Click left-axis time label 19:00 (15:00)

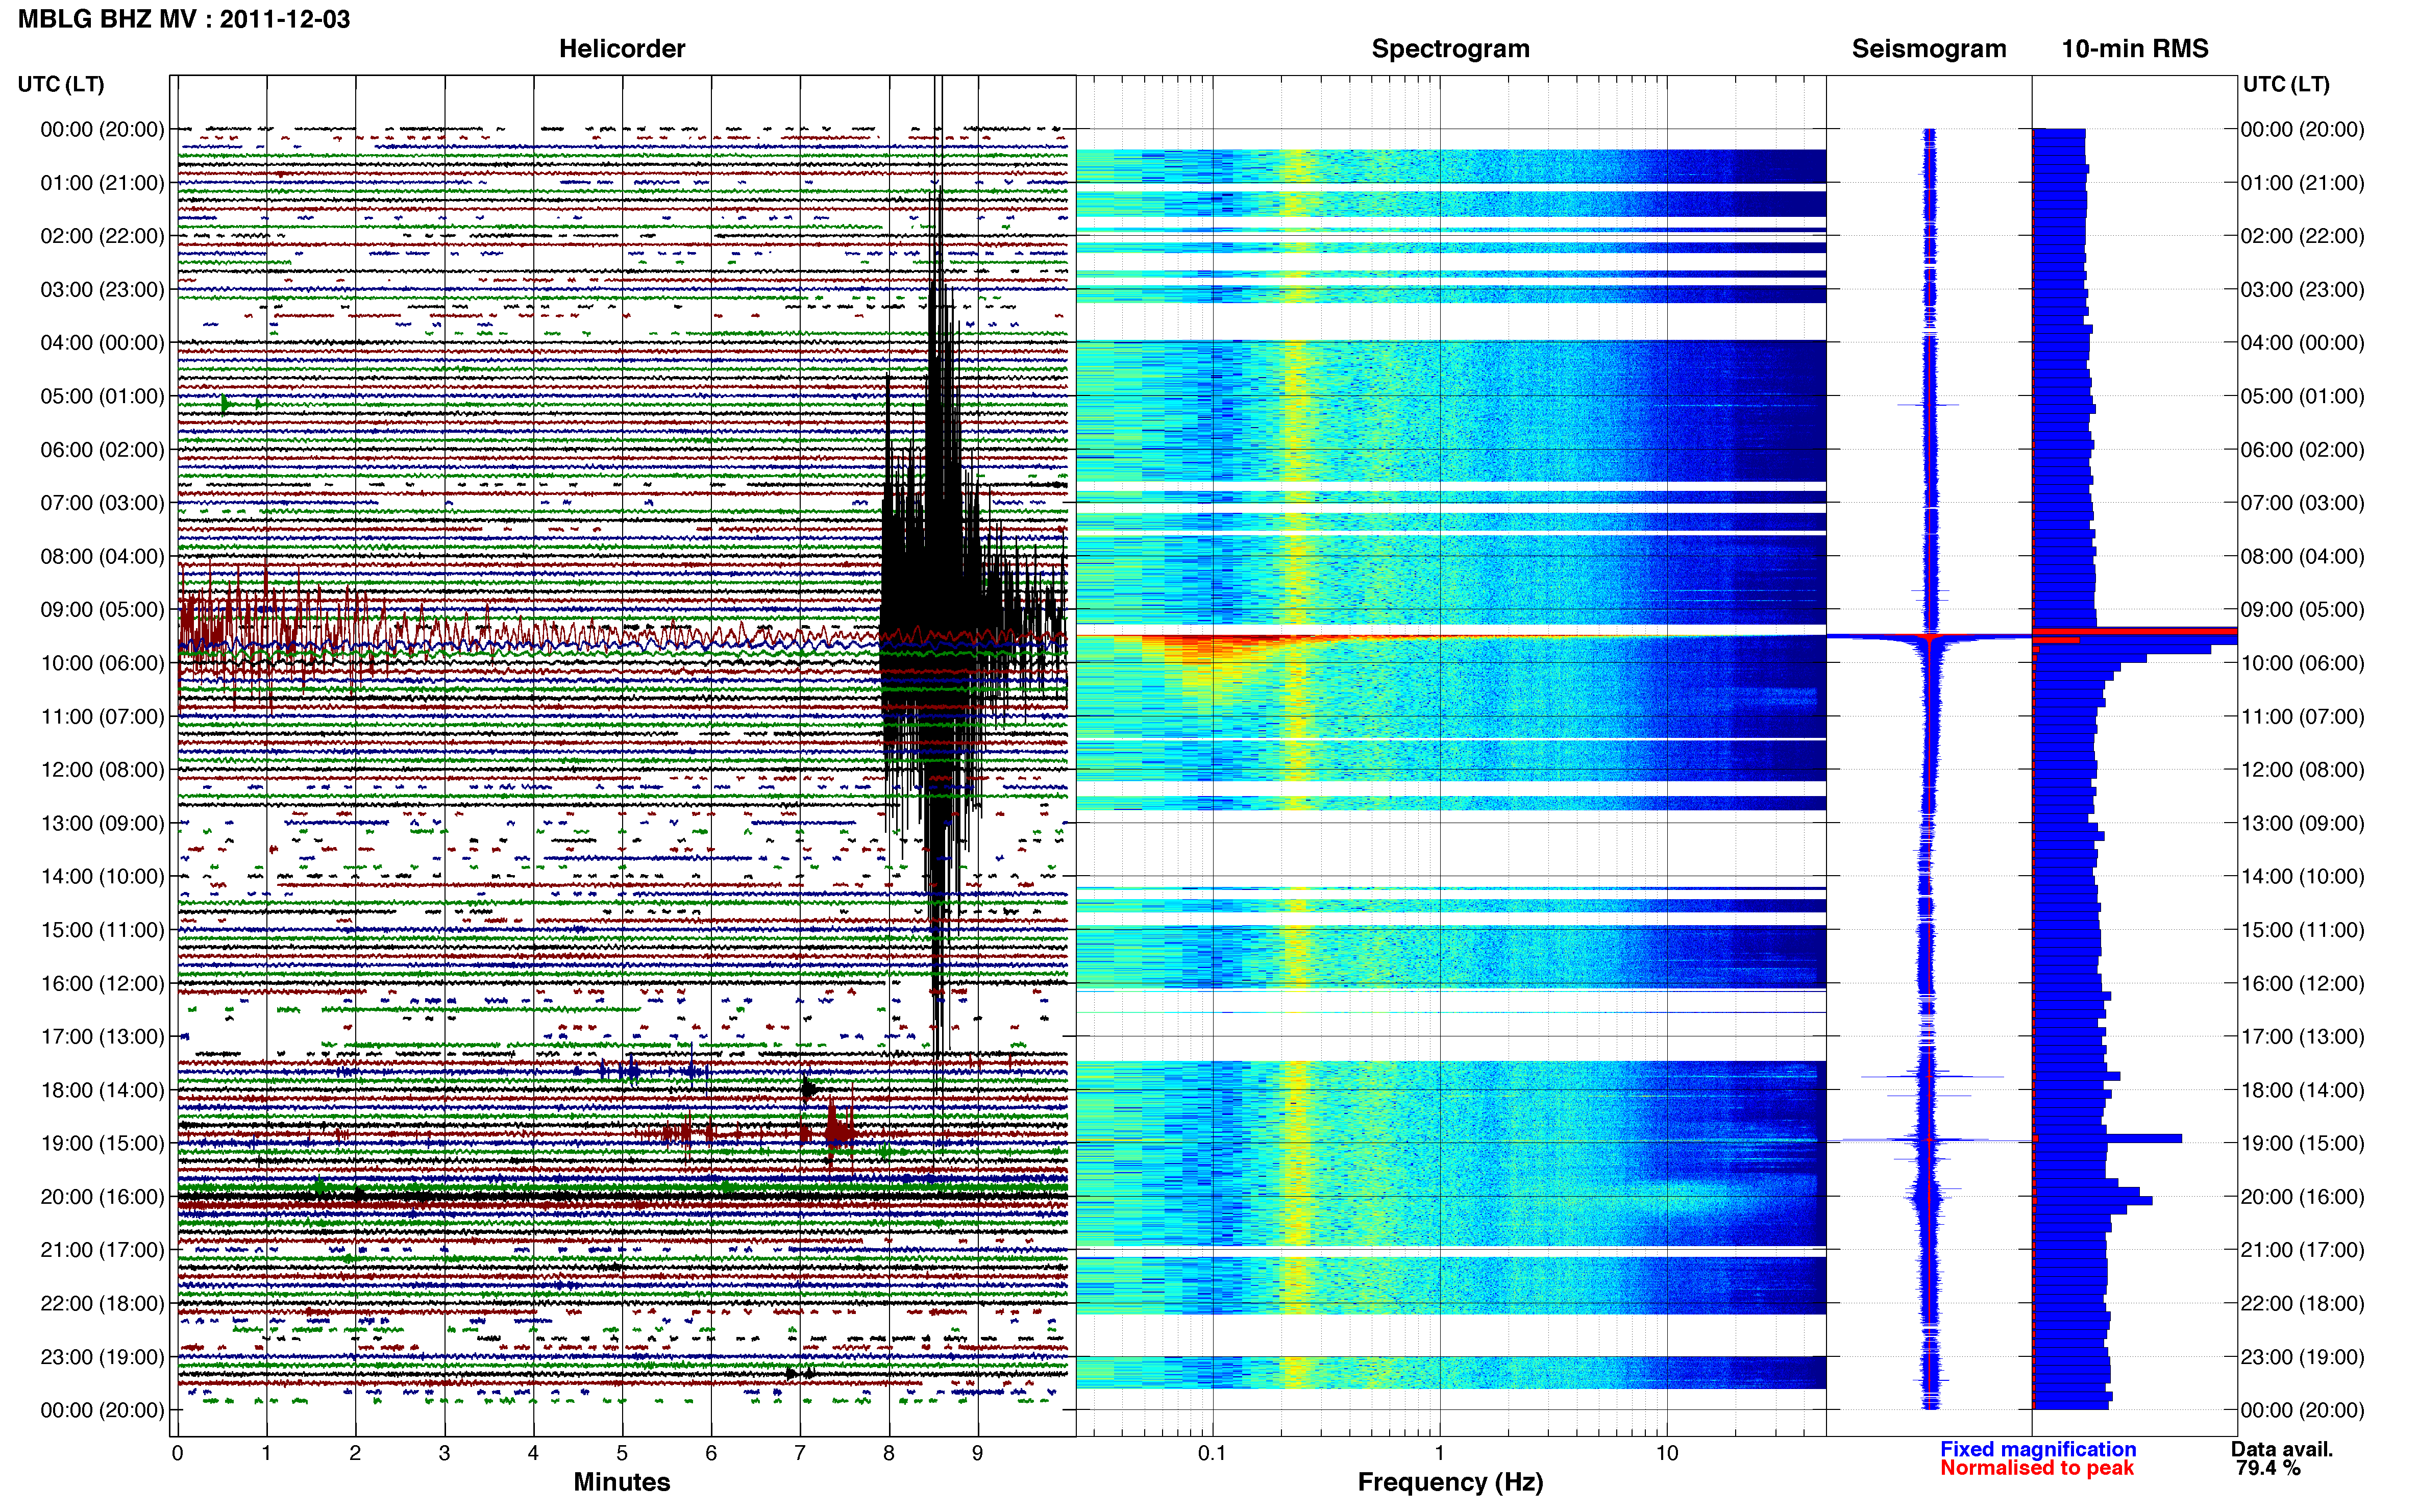102,1143
